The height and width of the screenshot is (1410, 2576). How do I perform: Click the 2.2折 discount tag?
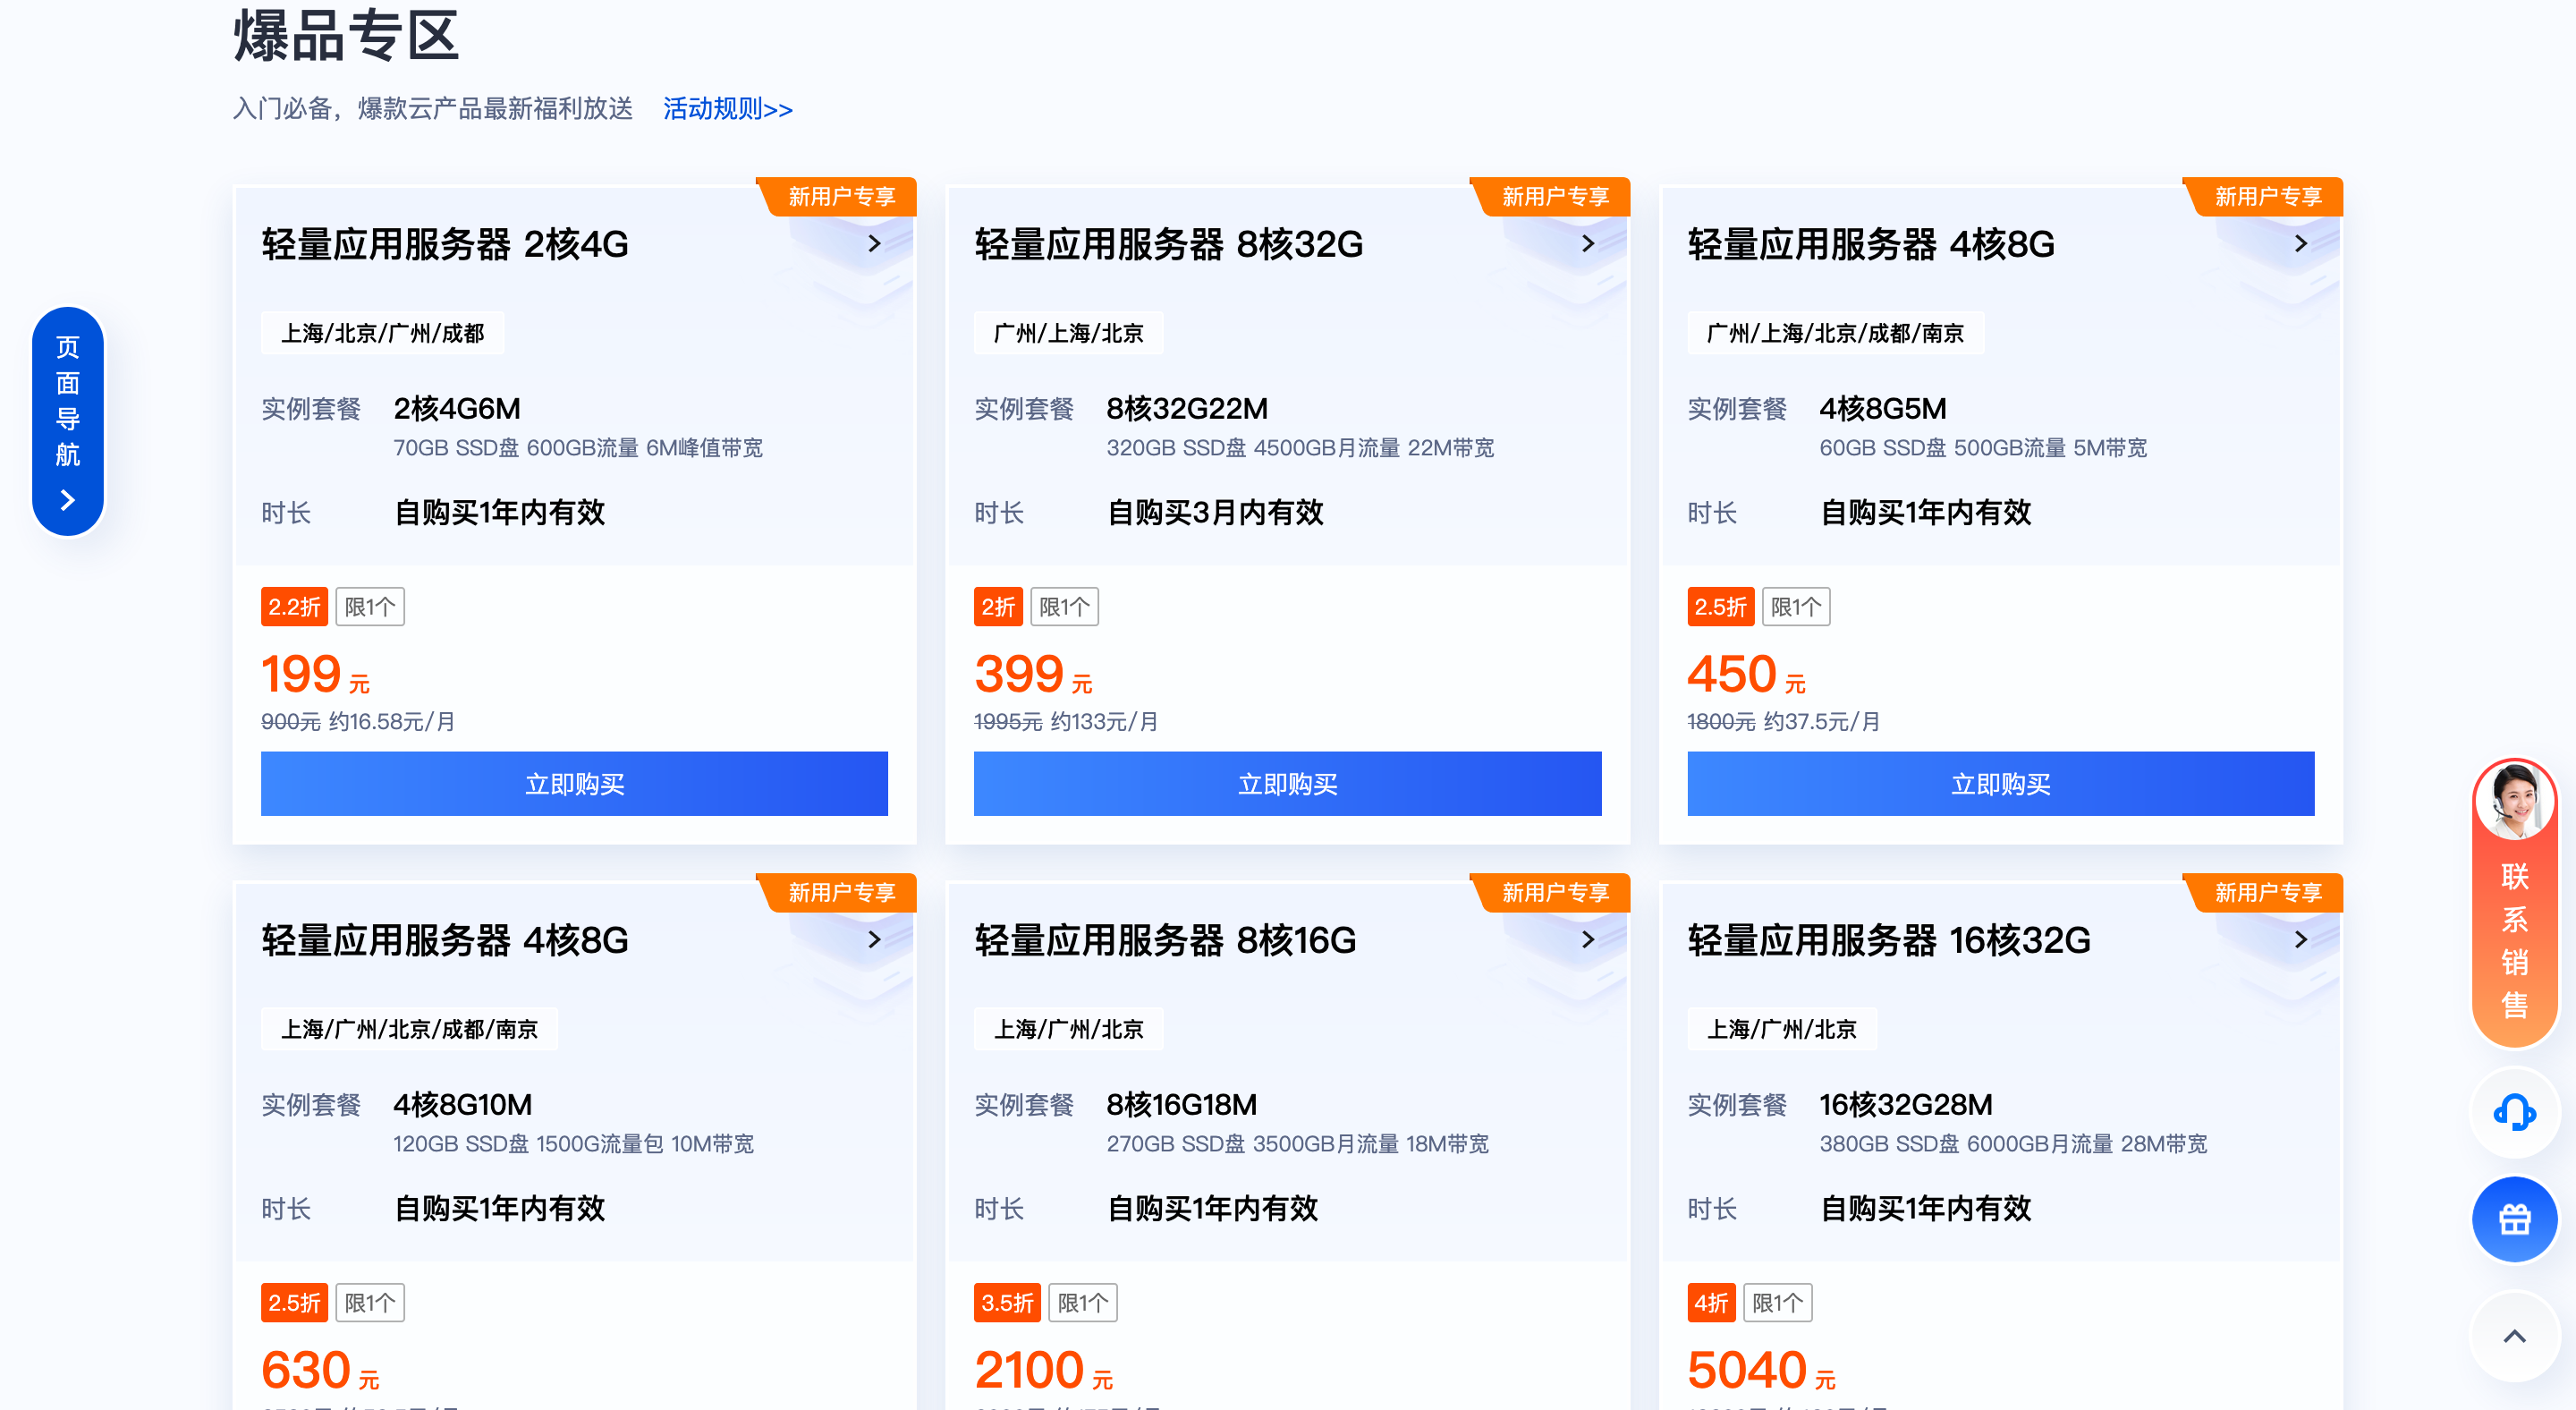tap(294, 607)
